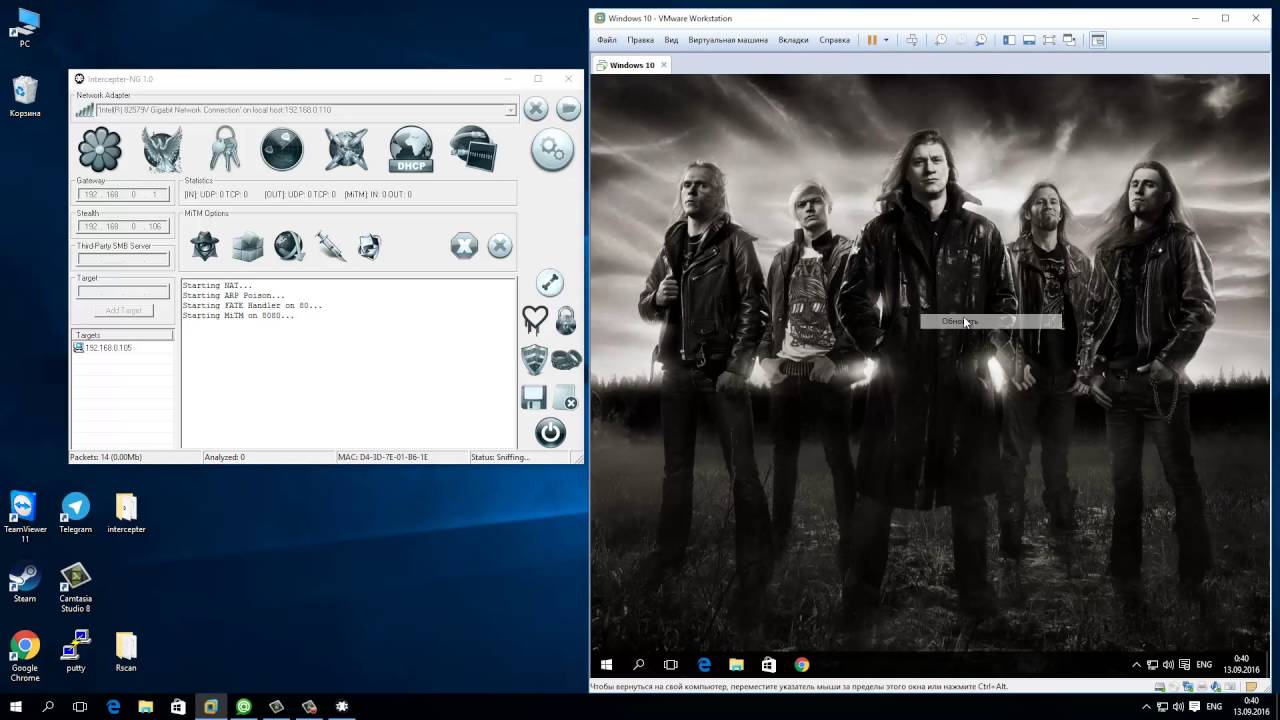Click the round X button beside network adapter
This screenshot has height=720, width=1280.
[x=536, y=108]
